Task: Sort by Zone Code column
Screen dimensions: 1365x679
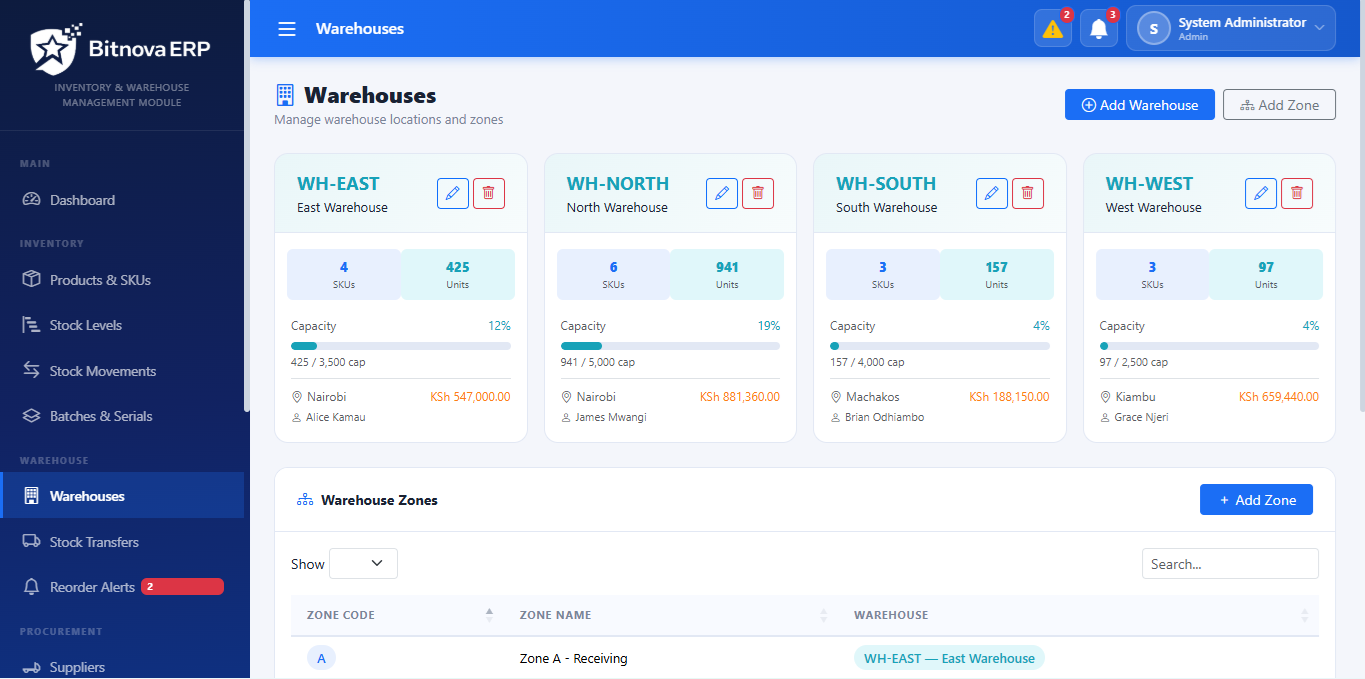Action: pyautogui.click(x=397, y=615)
